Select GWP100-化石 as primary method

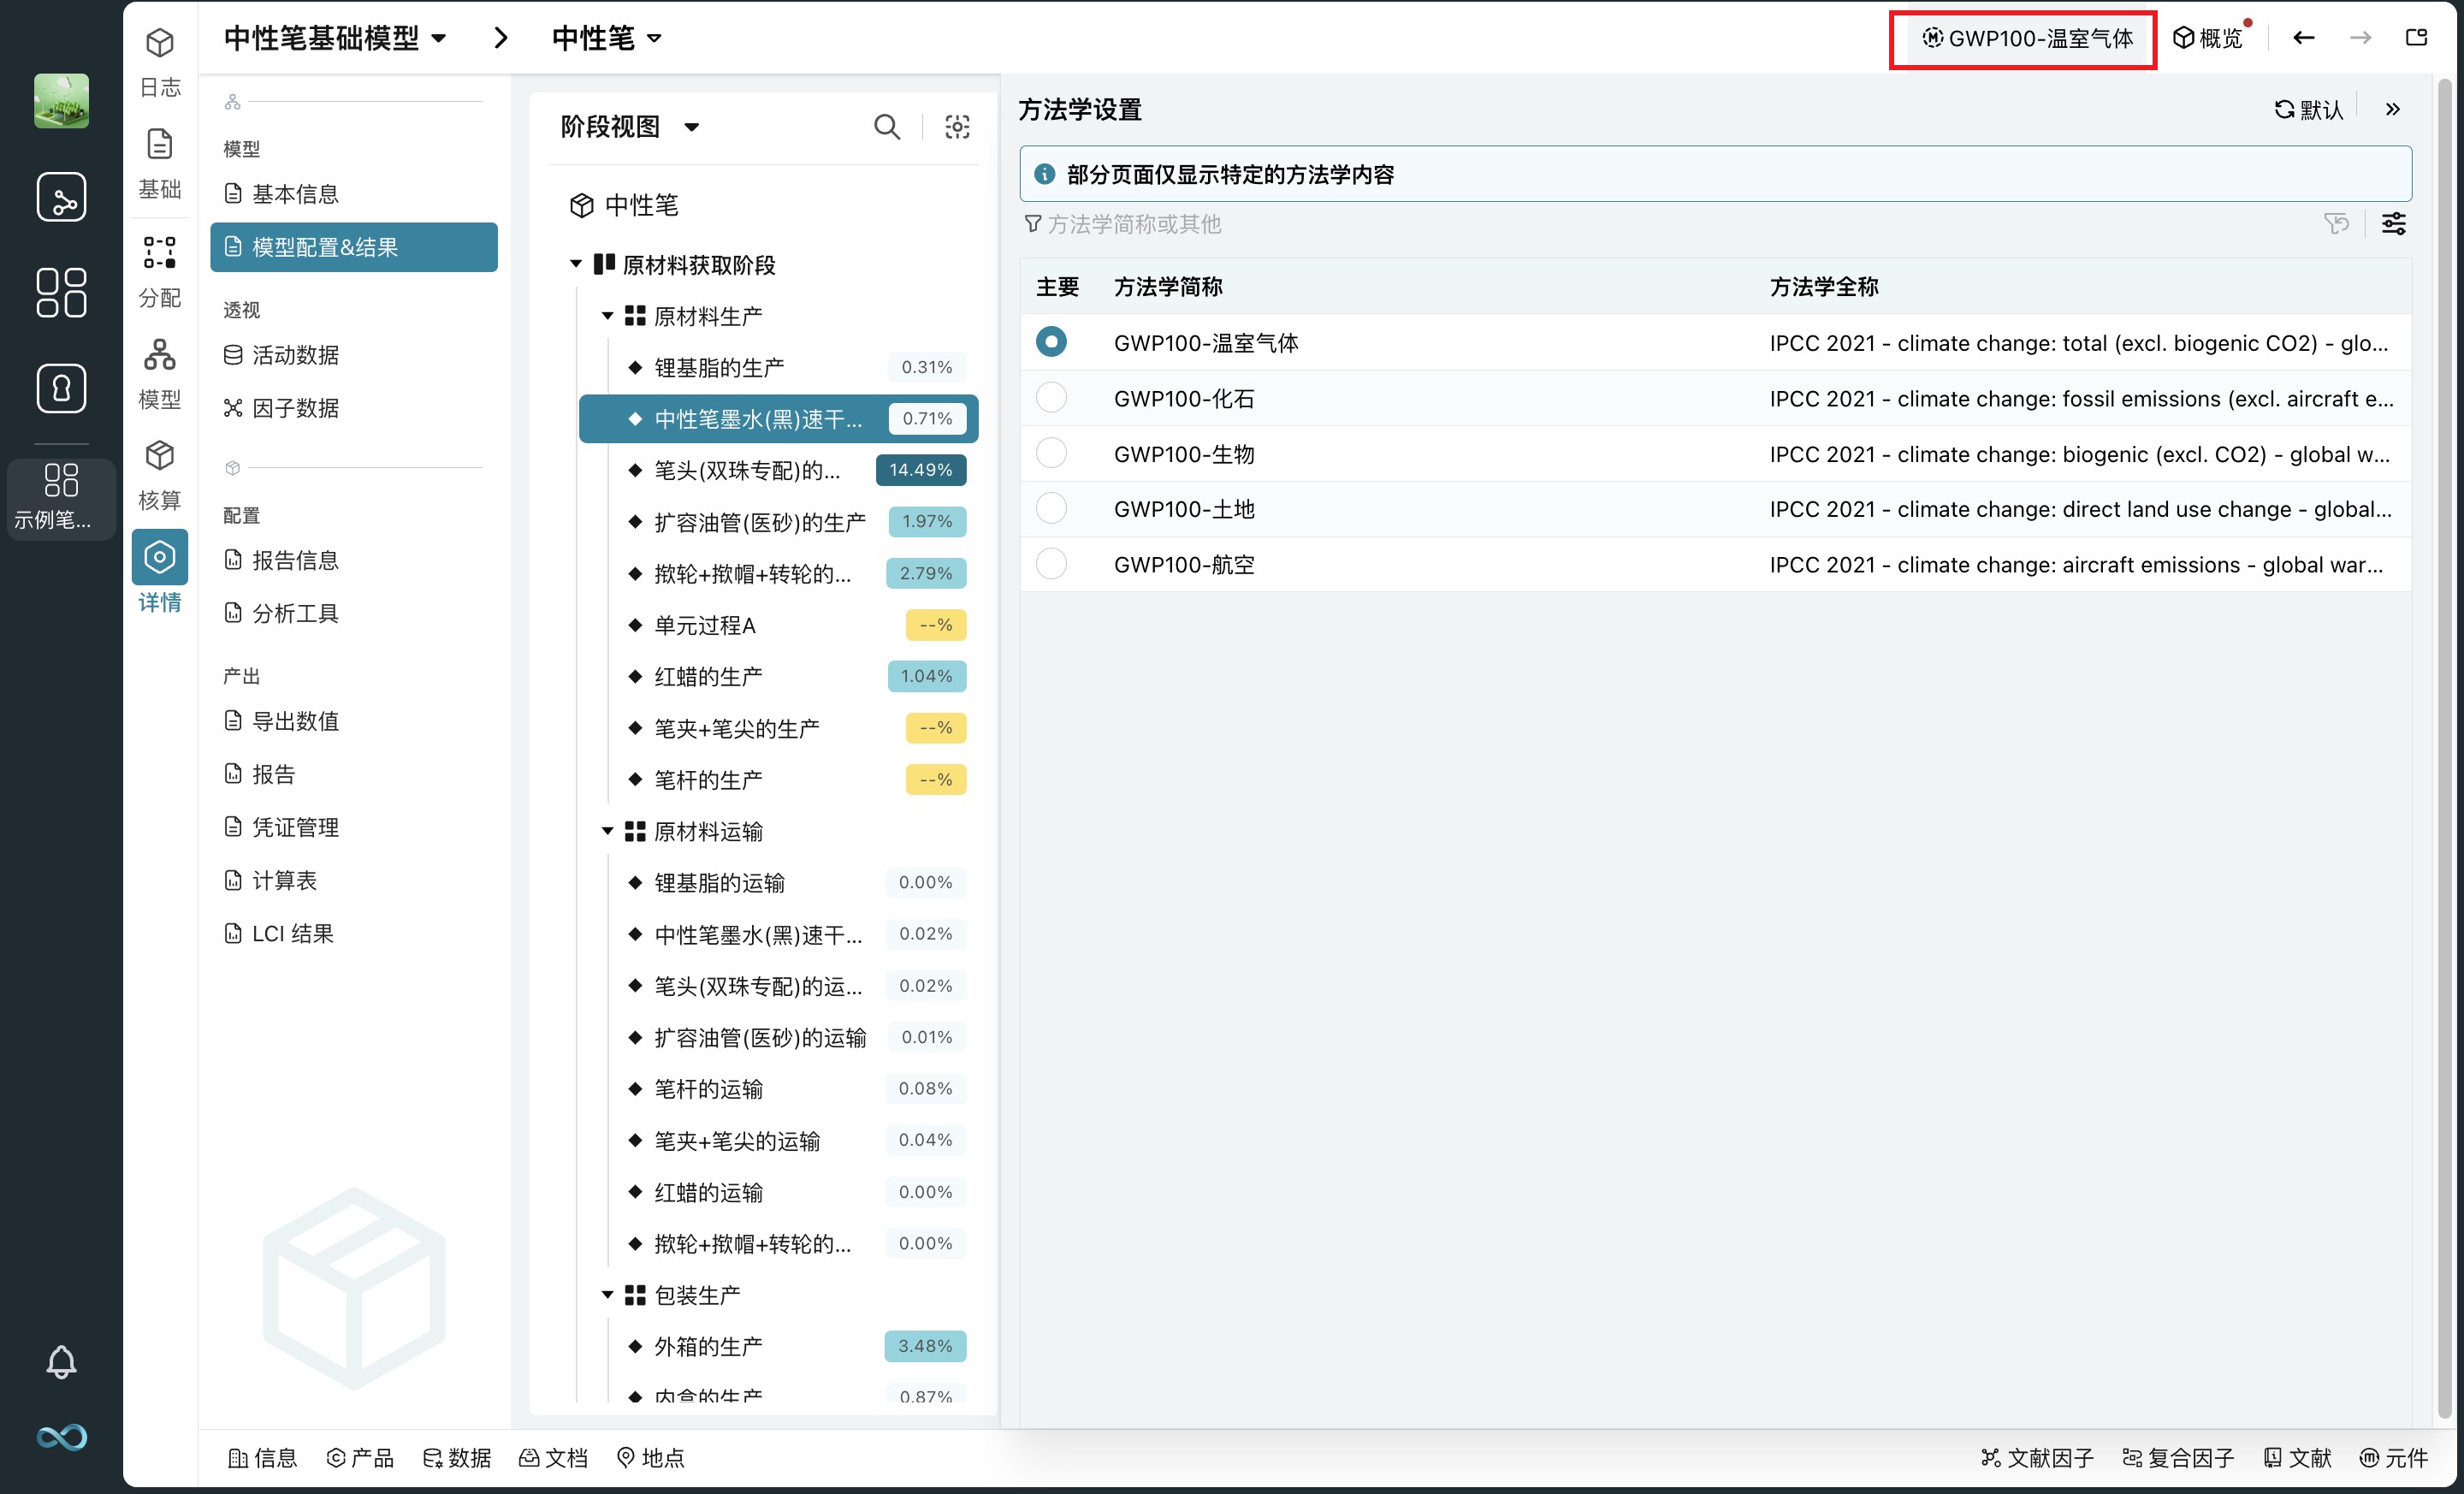coord(1051,398)
